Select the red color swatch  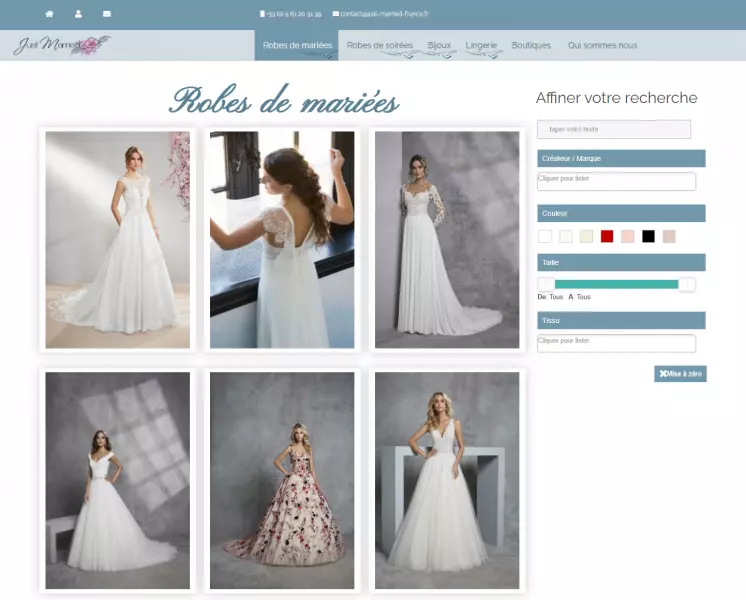(x=607, y=236)
